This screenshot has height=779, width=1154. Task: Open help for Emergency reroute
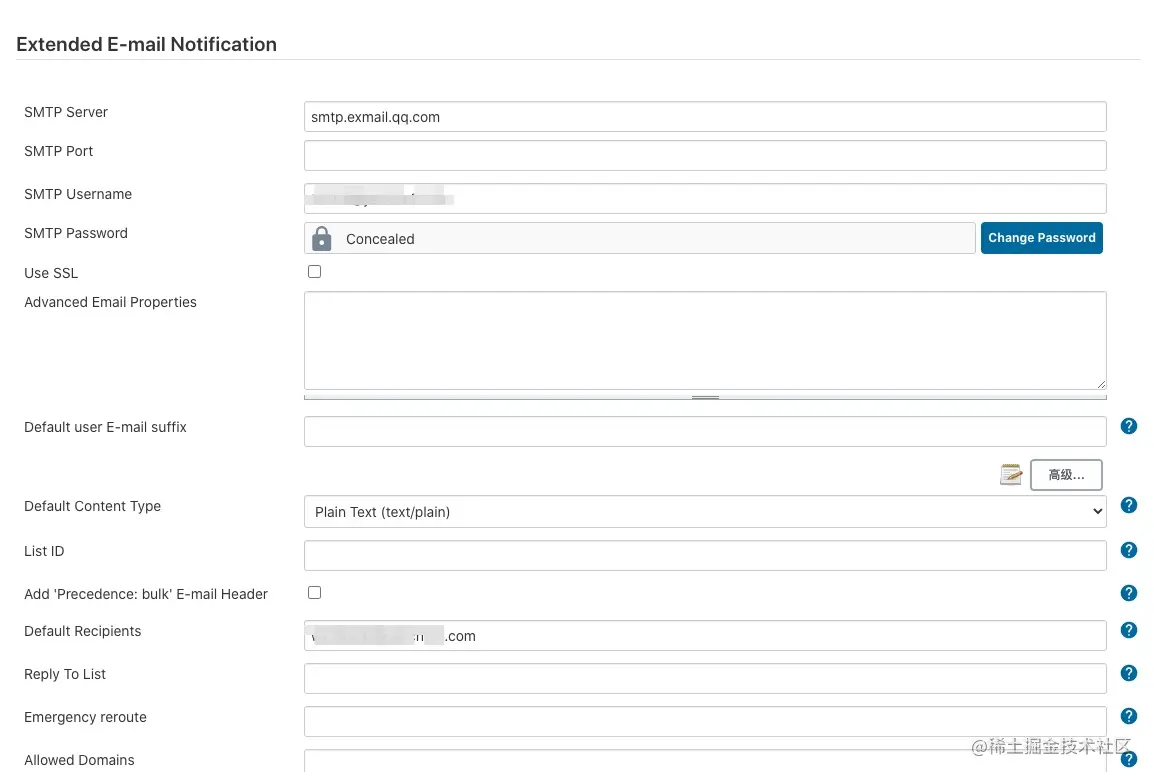(1129, 716)
